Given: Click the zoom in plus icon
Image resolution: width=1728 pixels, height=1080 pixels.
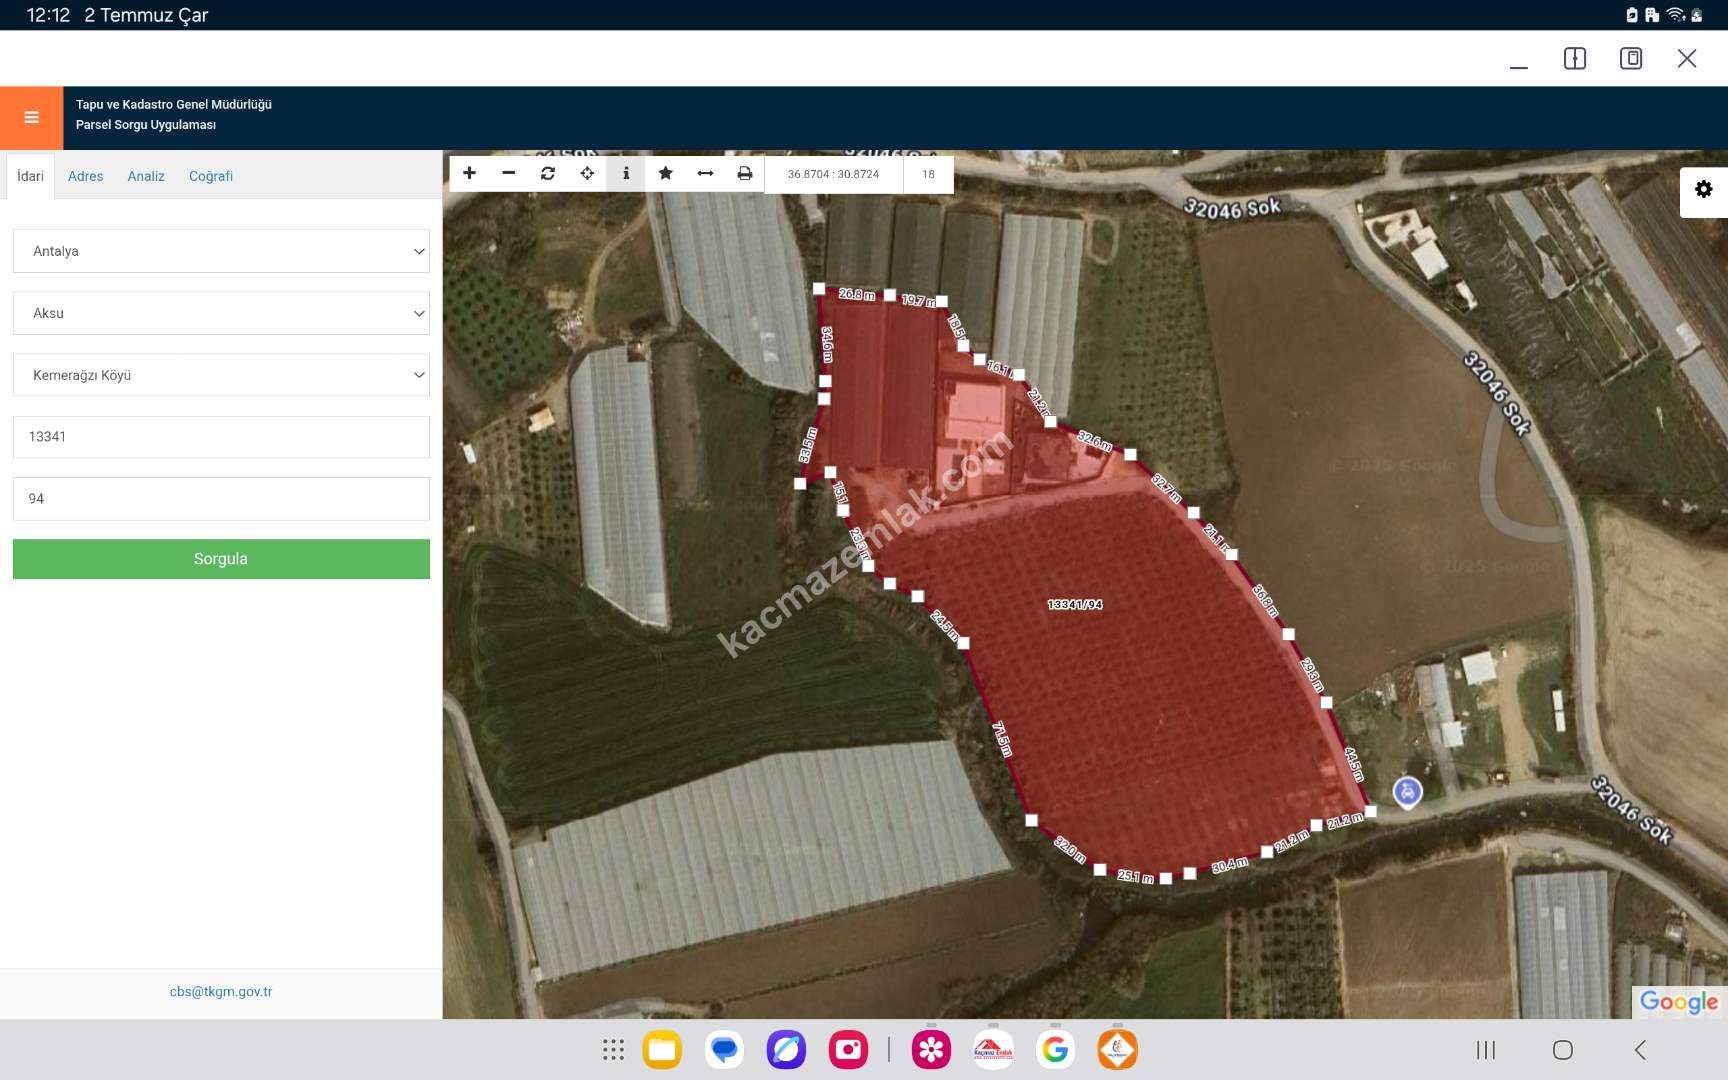Looking at the screenshot, I should (x=469, y=173).
